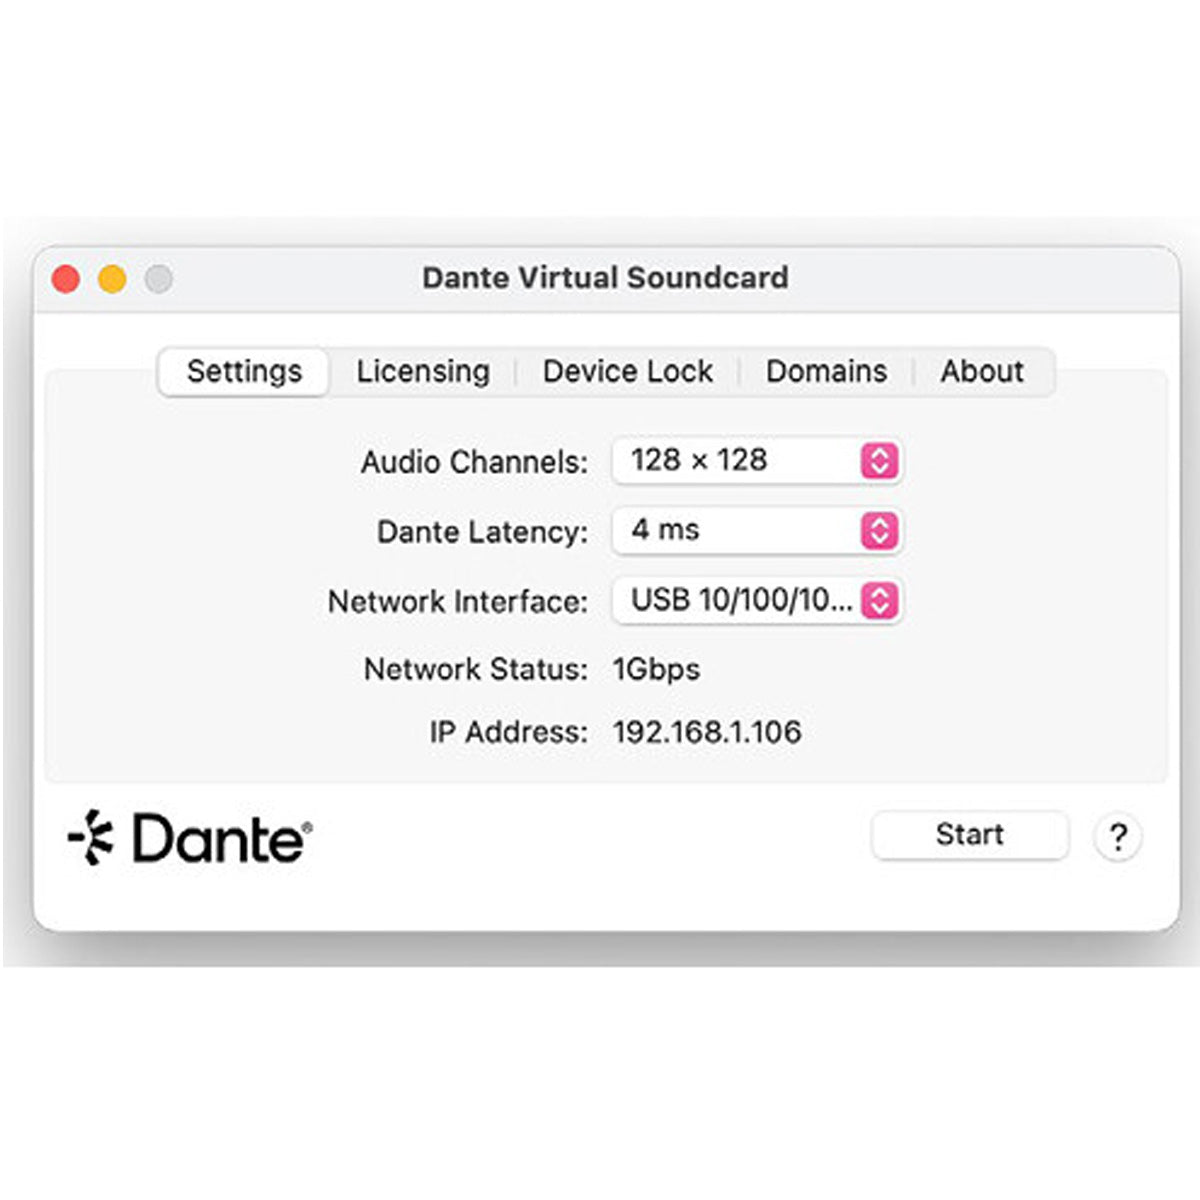Open the Device Lock tab
This screenshot has width=1200, height=1200.
click(628, 371)
